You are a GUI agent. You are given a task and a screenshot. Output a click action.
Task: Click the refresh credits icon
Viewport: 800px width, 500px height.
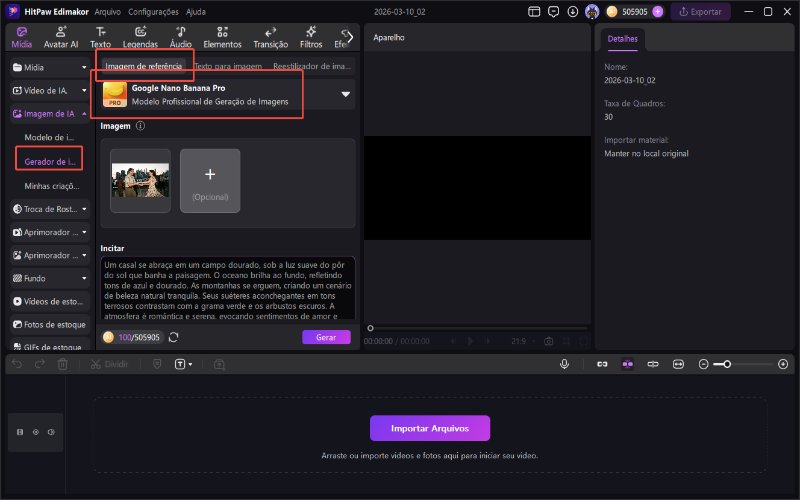click(174, 338)
